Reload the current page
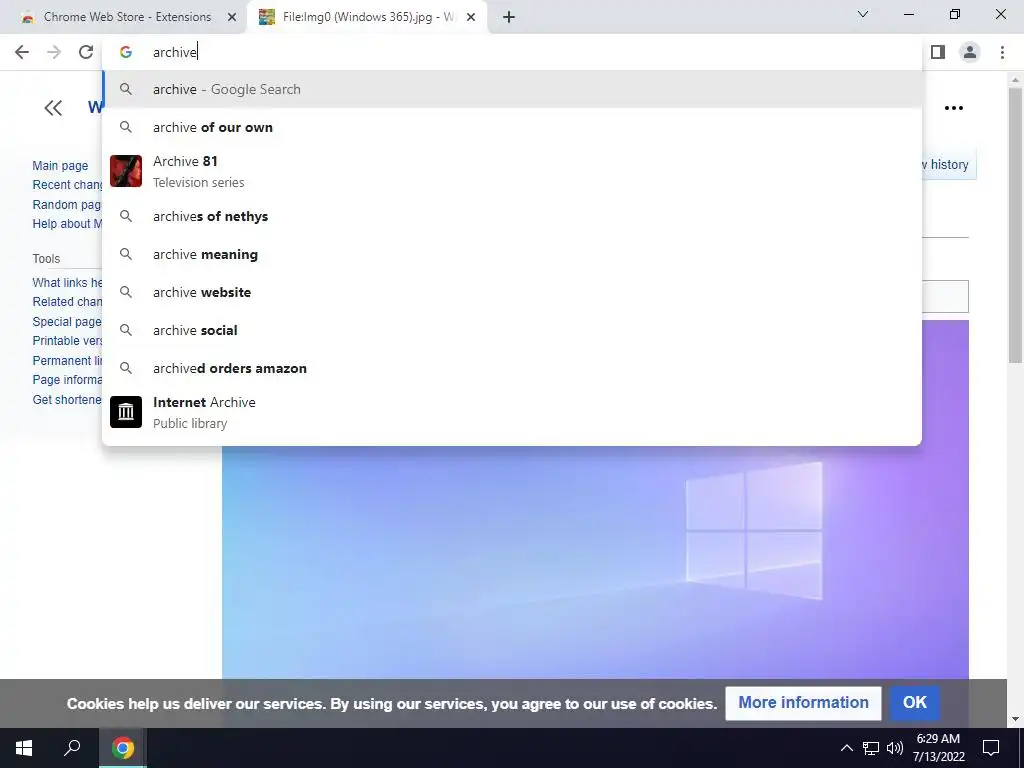The width and height of the screenshot is (1024, 768). tap(86, 52)
